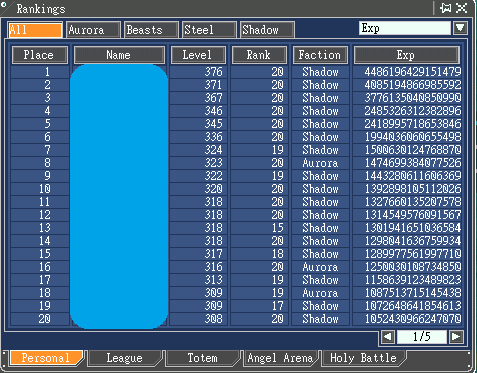Sort by the Level column header
This screenshot has height=373, width=477.
(198, 55)
